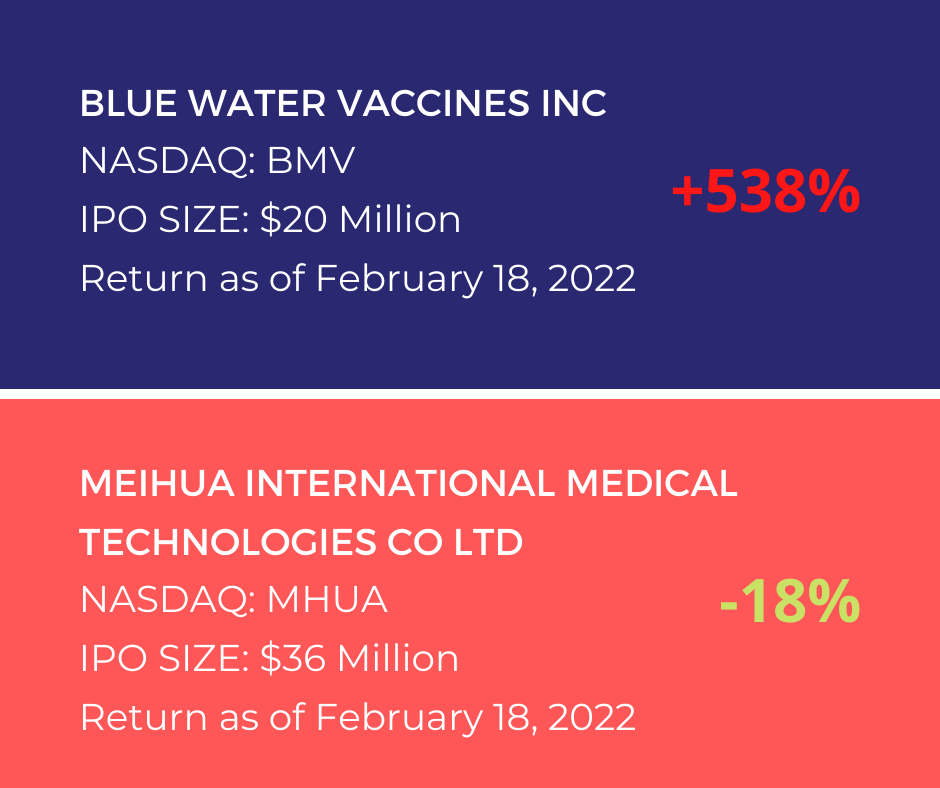Click the word VACCINES in the heading

(433, 103)
